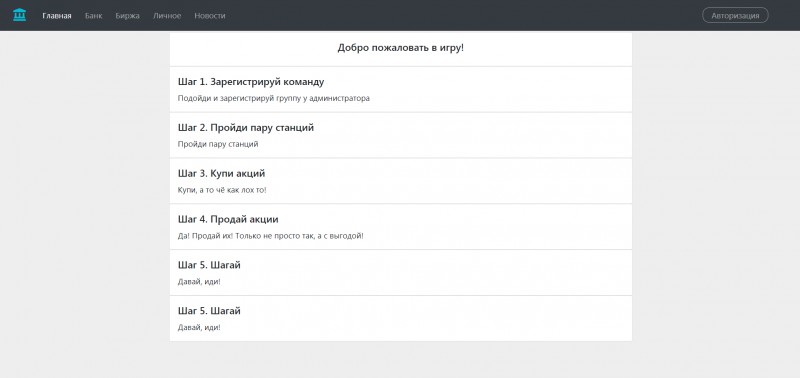Click 'Шаг 1. Зарегистрируй команду' heading
This screenshot has height=378, width=800.
pos(251,82)
